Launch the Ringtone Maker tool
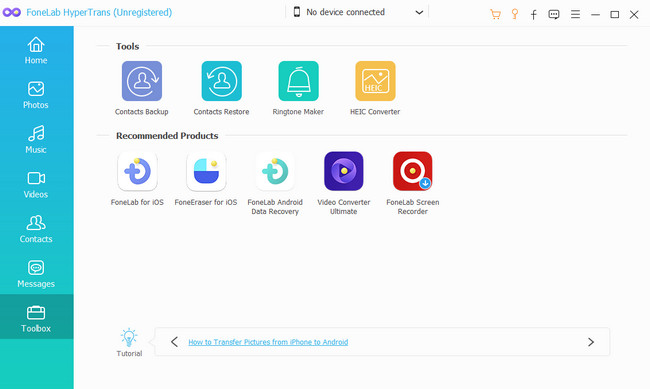 298,81
